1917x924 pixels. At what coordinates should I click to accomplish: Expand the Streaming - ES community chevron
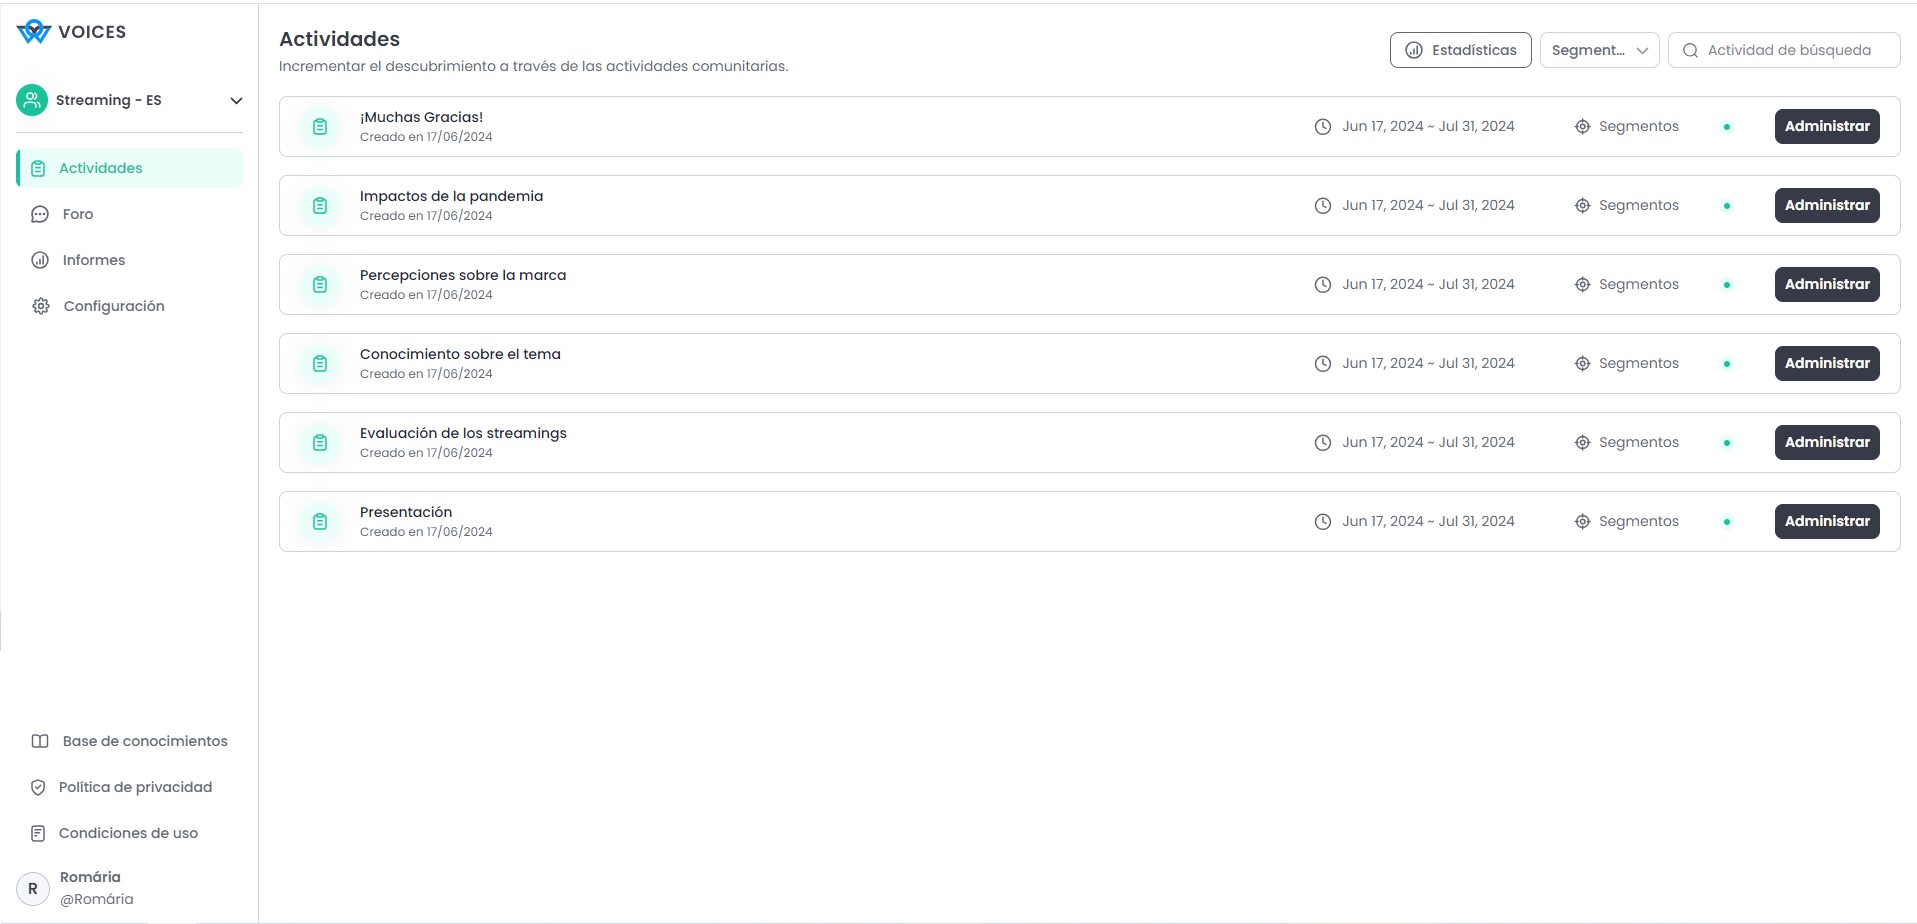236,100
